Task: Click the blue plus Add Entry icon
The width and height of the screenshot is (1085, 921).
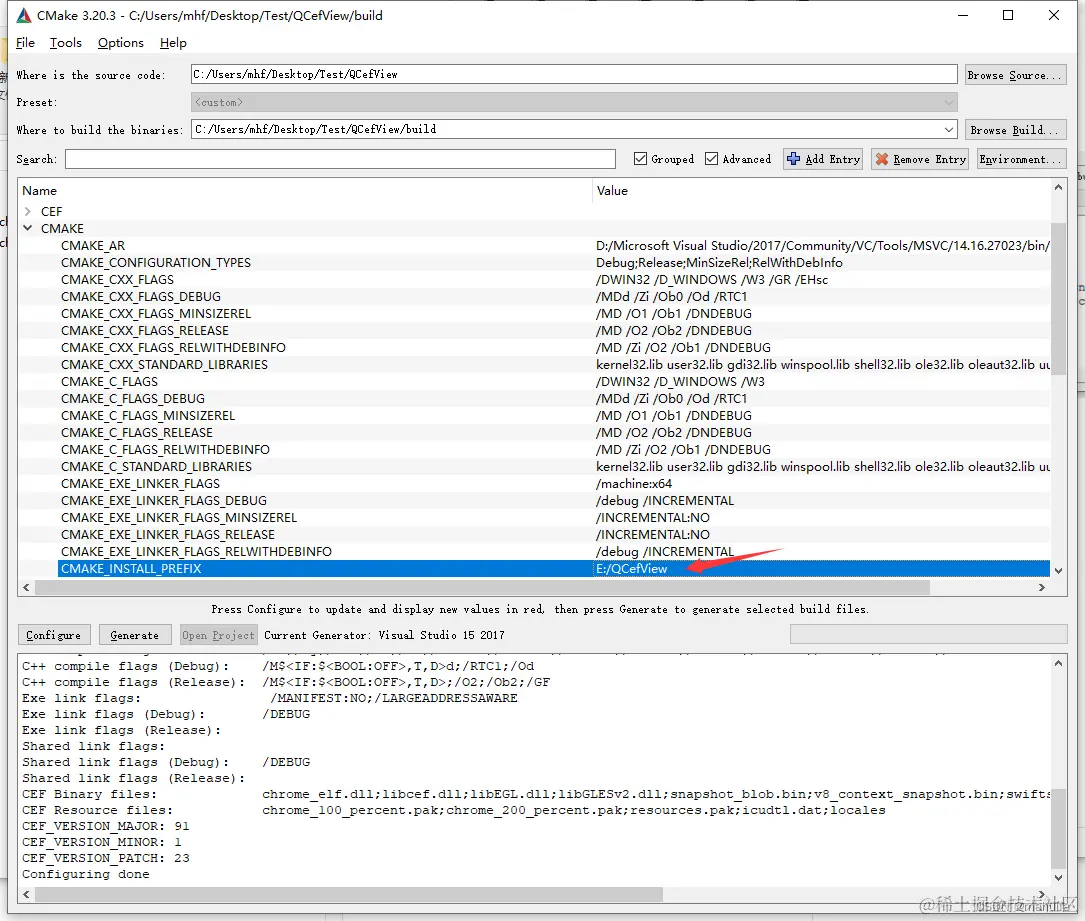Action: tap(793, 158)
